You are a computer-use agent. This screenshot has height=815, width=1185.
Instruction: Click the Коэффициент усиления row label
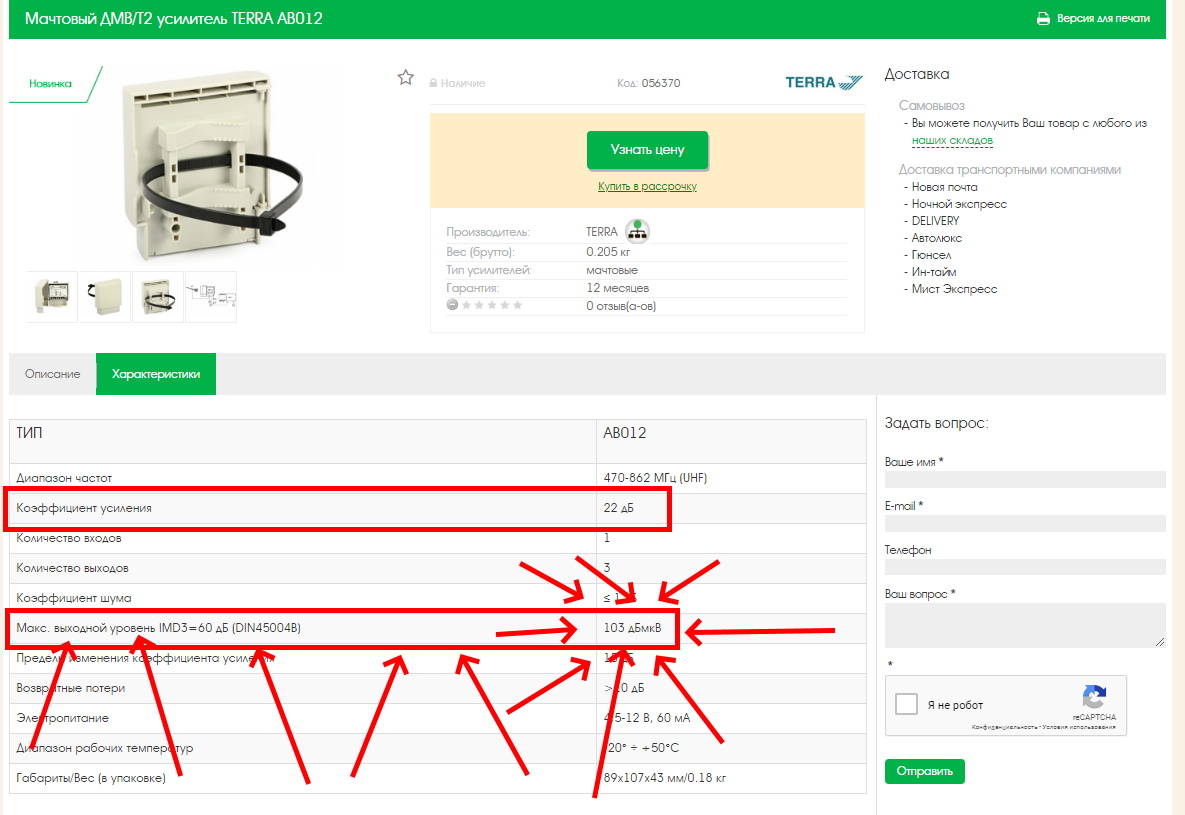84,508
